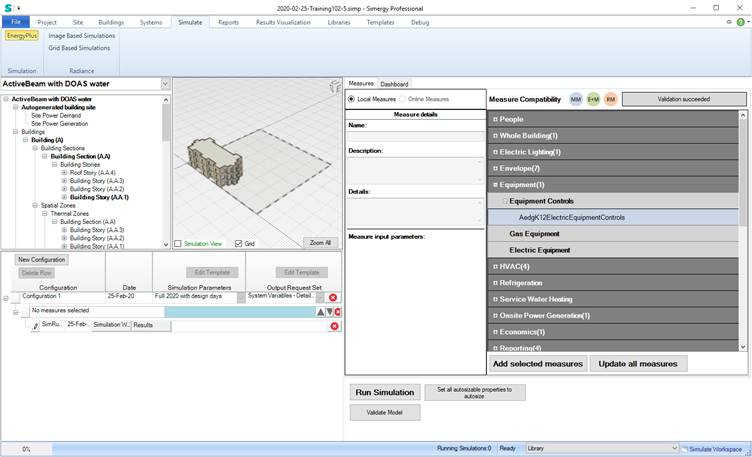
Task: Click the 3D building model thumbnail
Action: click(x=214, y=161)
